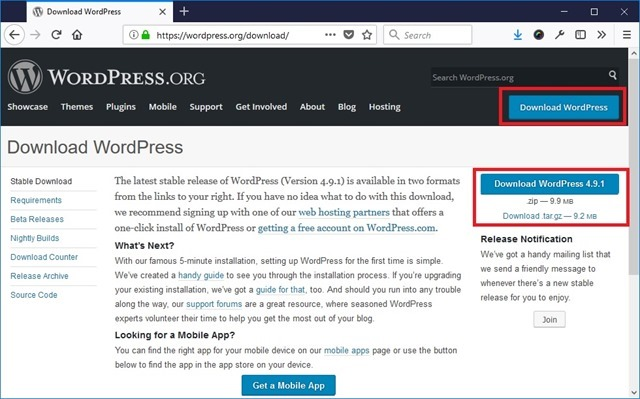Open the Themes menu item
This screenshot has width=640, height=399.
click(77, 107)
